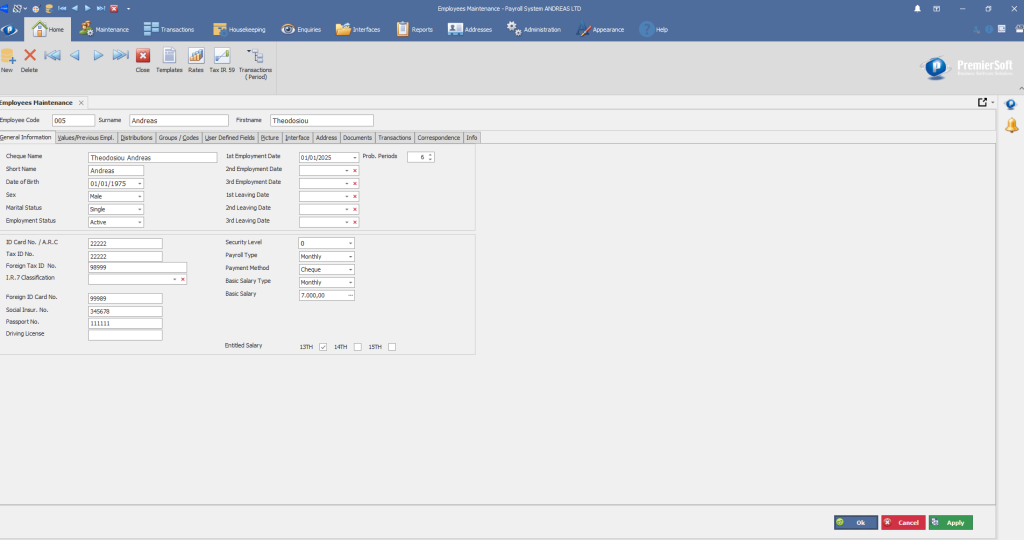This screenshot has height=540, width=1024.
Task: Open the Housekeeping ribbon tab
Action: [x=239, y=29]
